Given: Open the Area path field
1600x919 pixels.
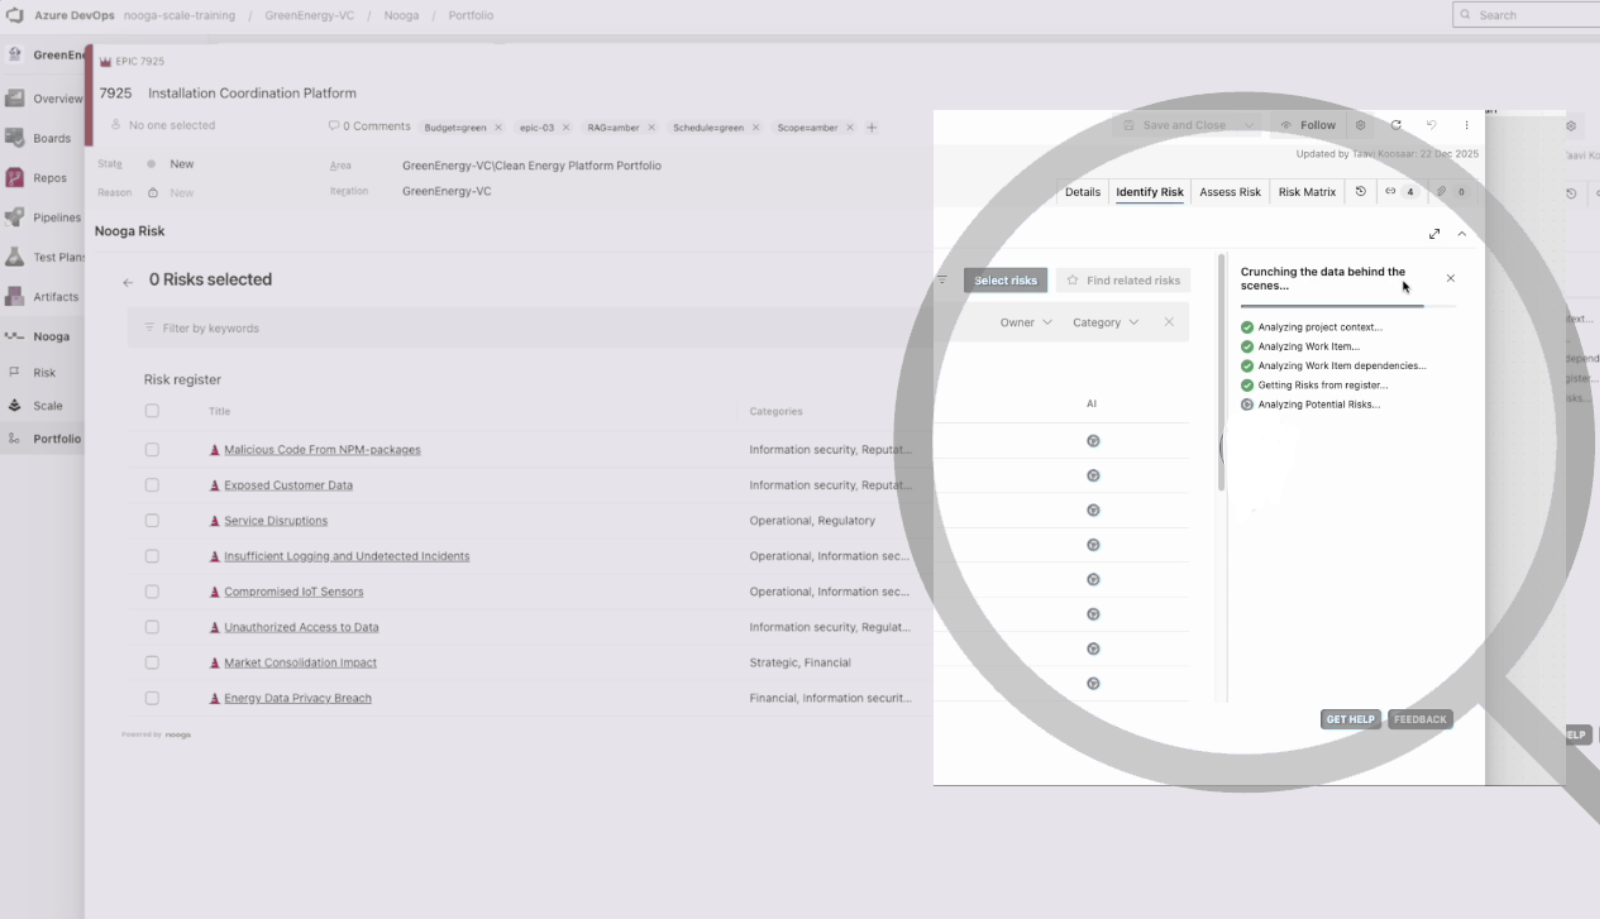Looking at the screenshot, I should 531,166.
